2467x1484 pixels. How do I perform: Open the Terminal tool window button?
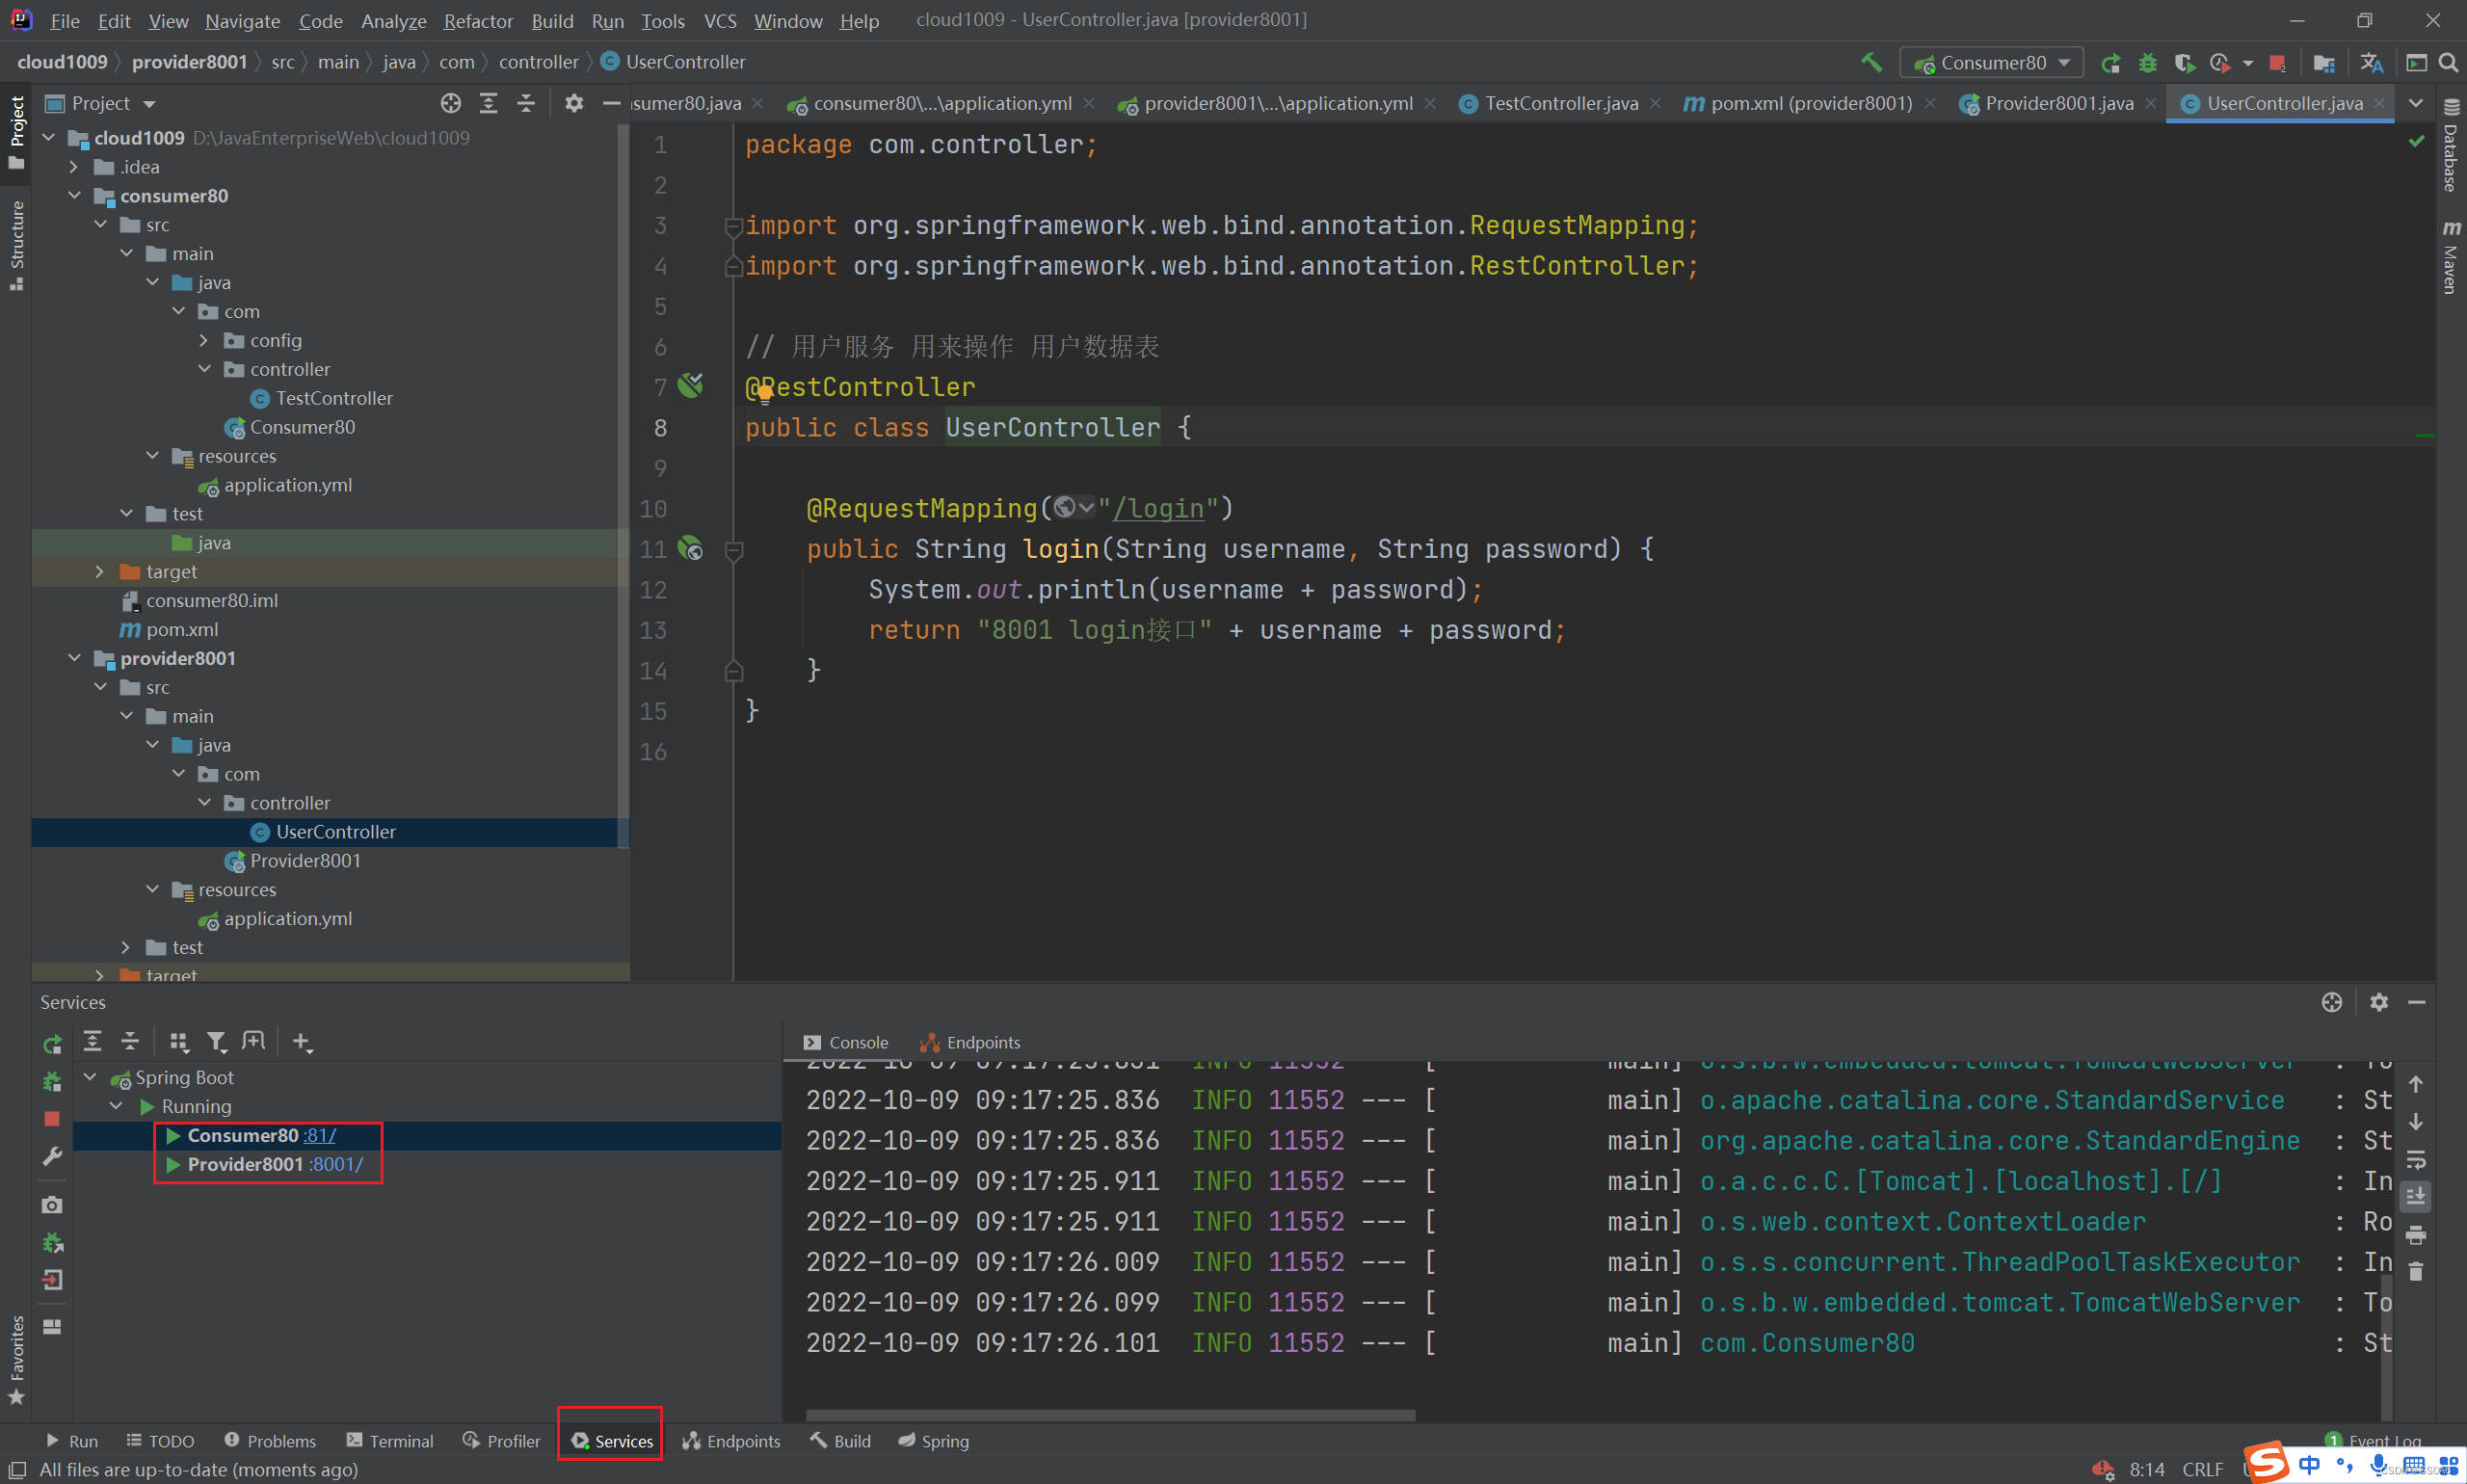(390, 1441)
